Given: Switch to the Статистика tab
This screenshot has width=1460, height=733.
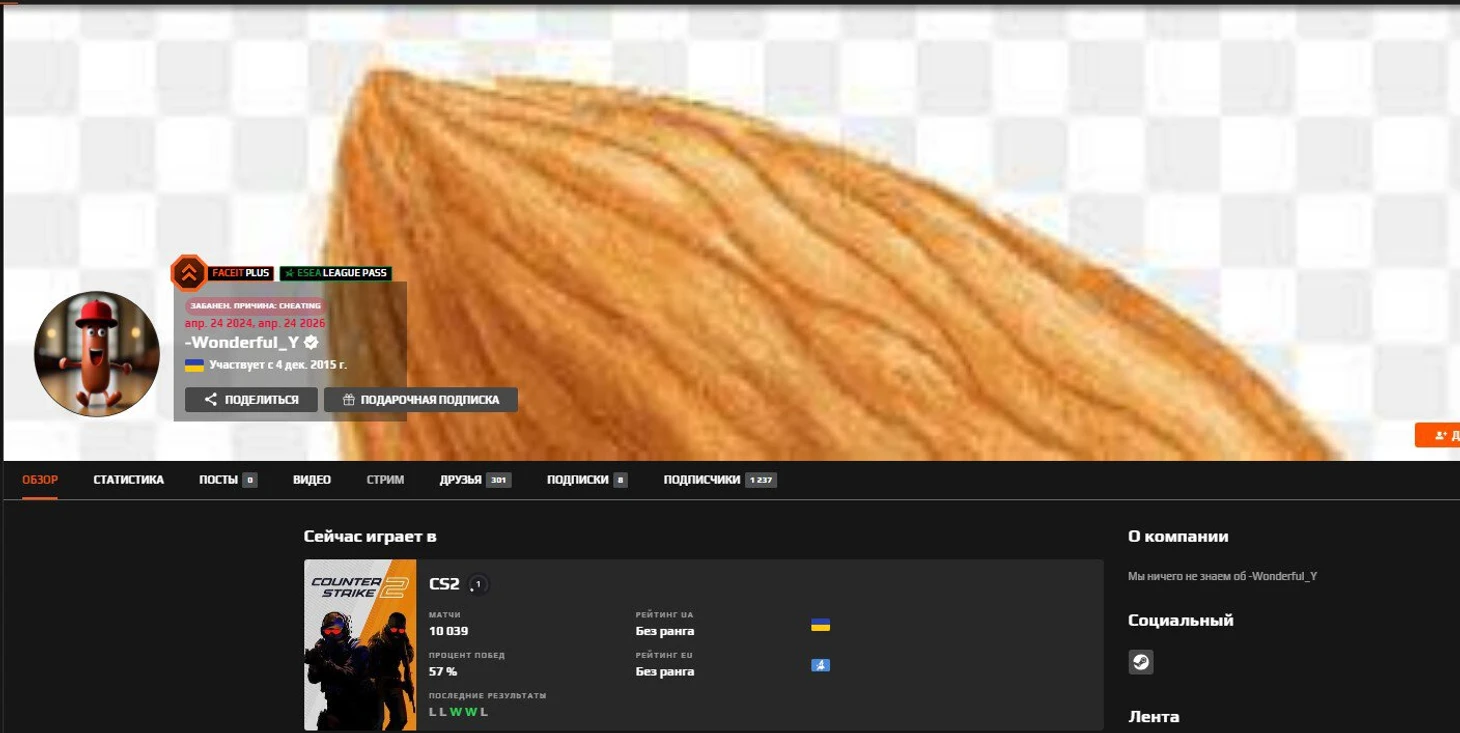Looking at the screenshot, I should (x=128, y=480).
